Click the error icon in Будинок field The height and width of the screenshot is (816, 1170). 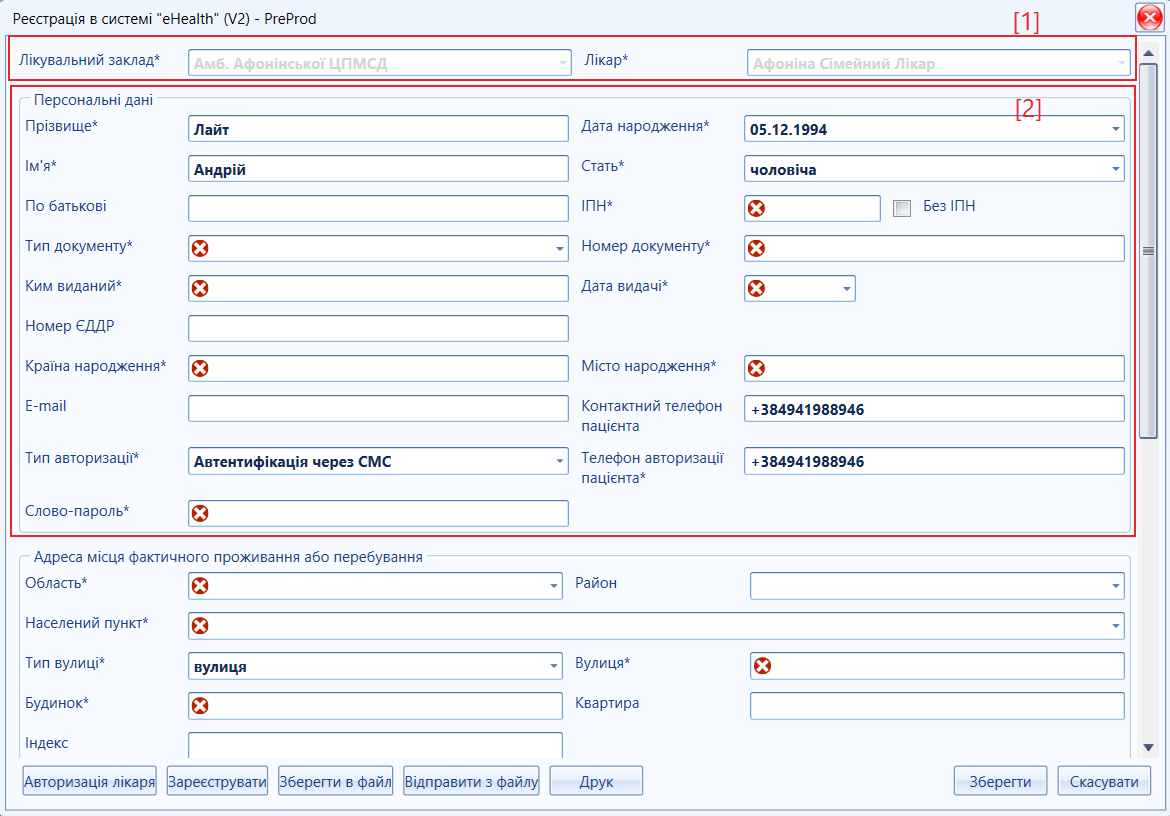tap(200, 706)
